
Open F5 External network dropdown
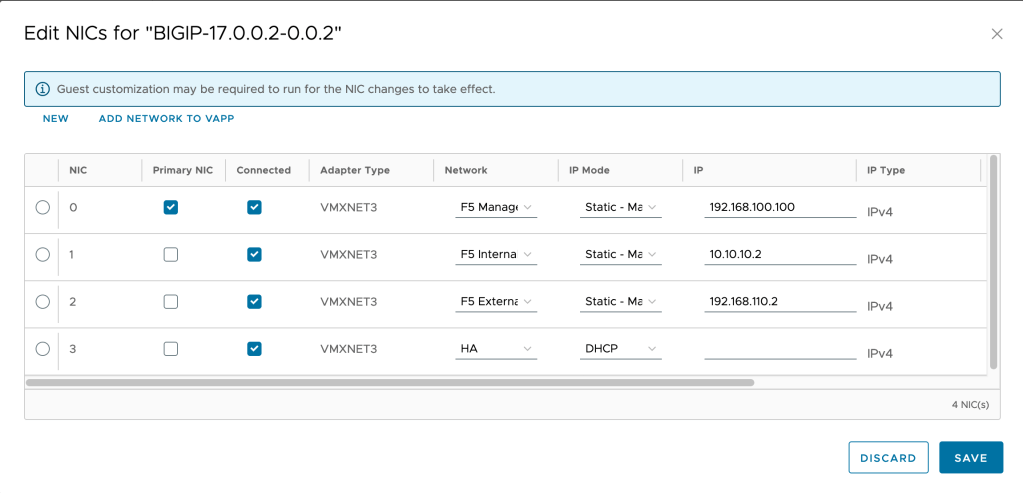(496, 302)
